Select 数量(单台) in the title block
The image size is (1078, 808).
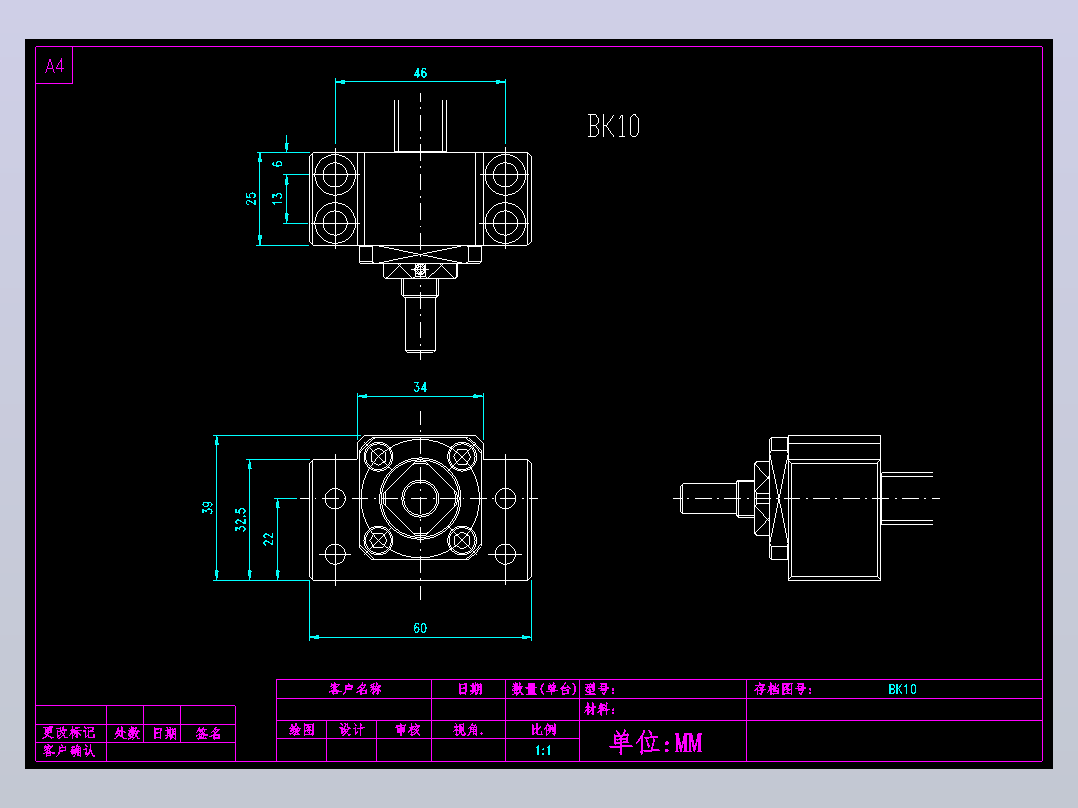point(543,689)
